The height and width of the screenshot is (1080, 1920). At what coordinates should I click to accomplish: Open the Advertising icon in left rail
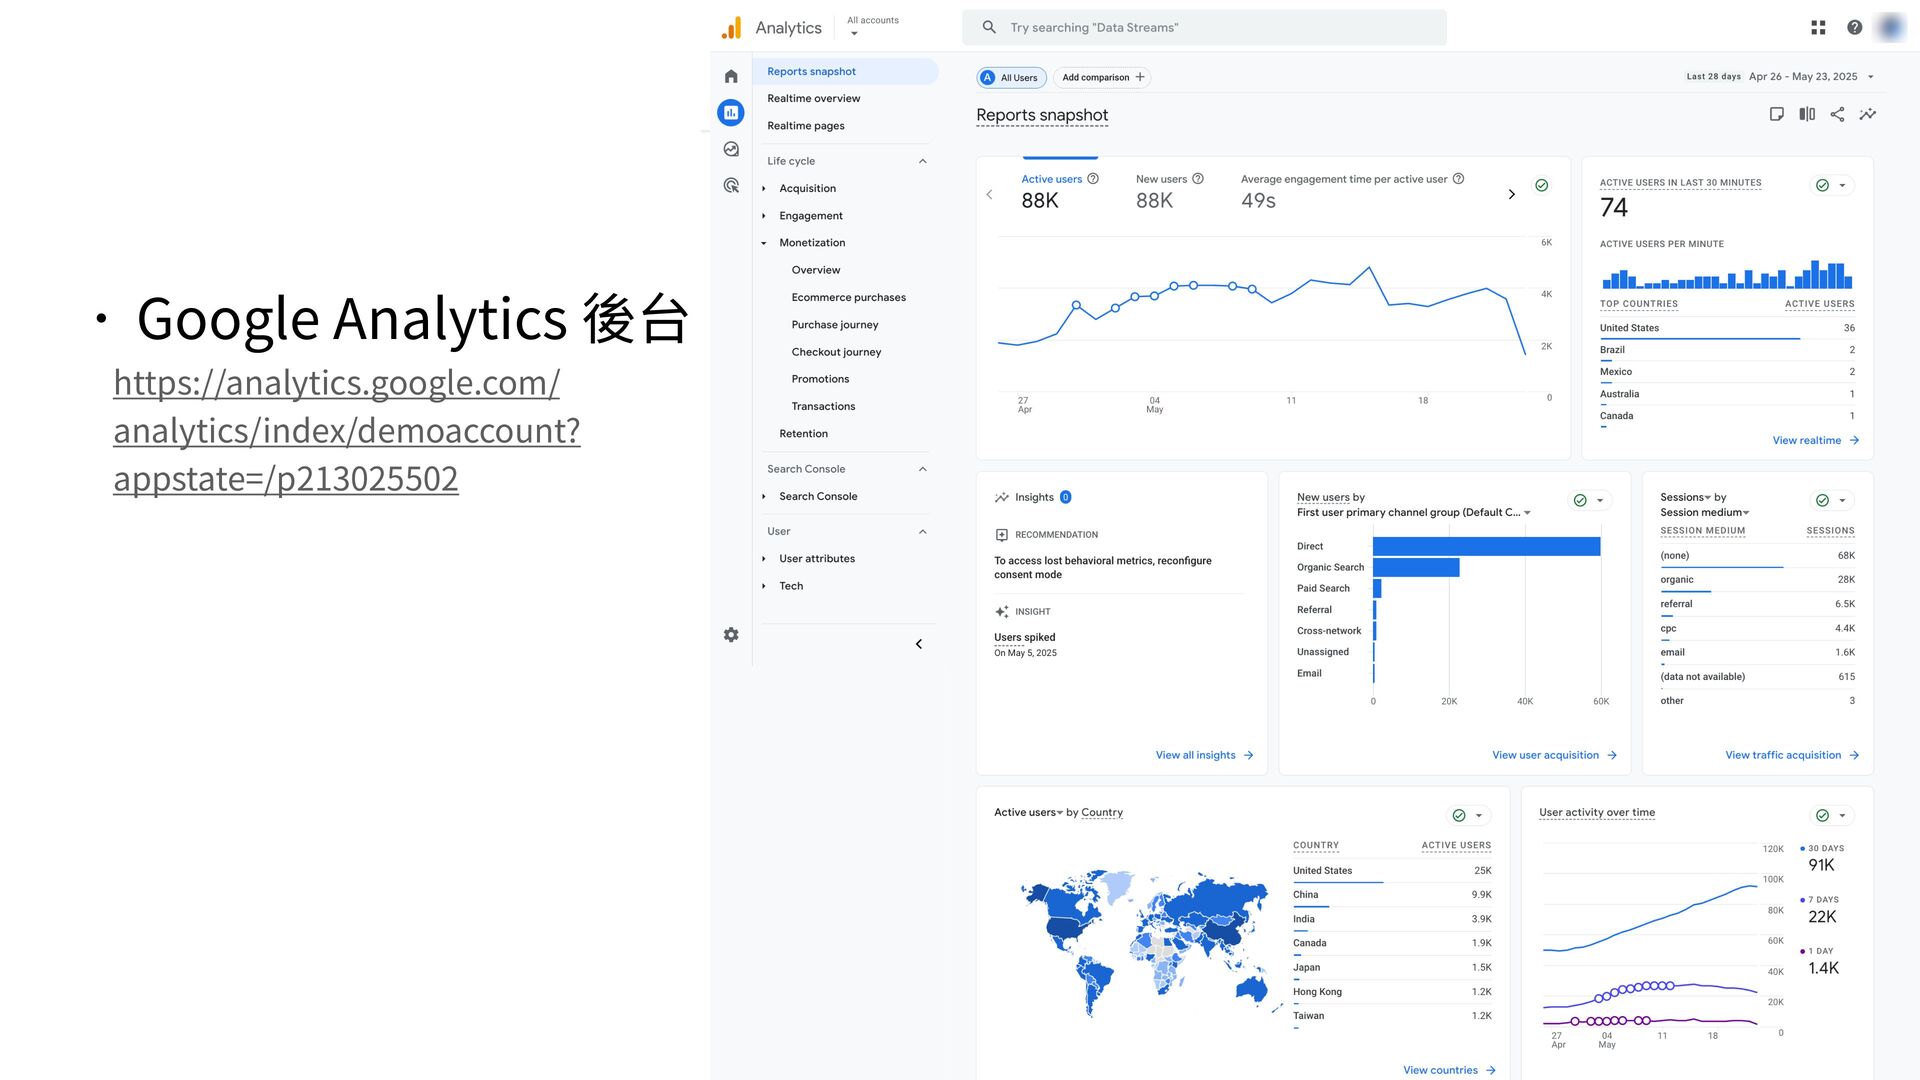click(x=731, y=186)
